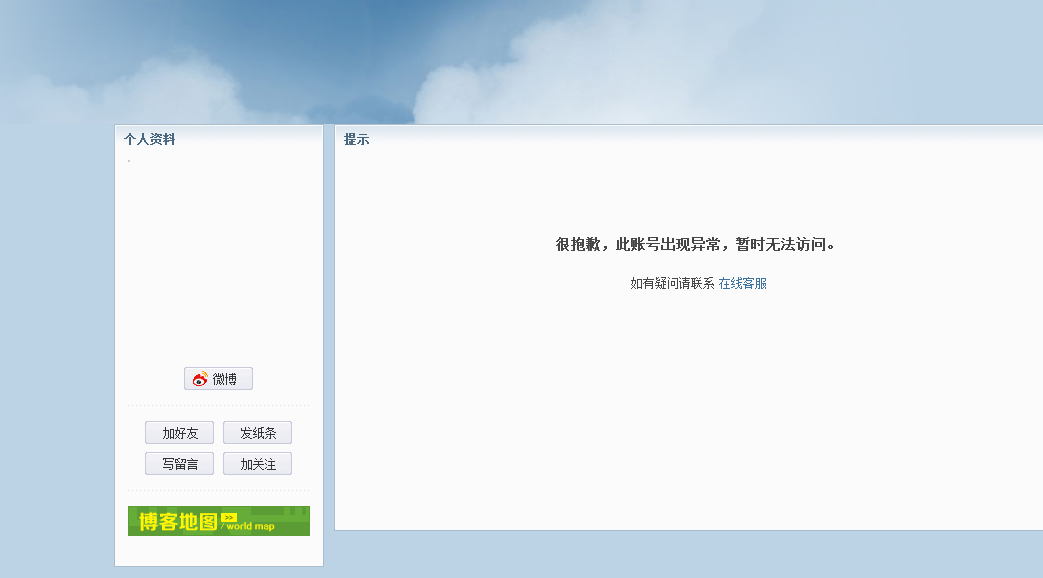The image size is (1043, 578).
Task: Open the 微博 button
Action: tap(218, 378)
